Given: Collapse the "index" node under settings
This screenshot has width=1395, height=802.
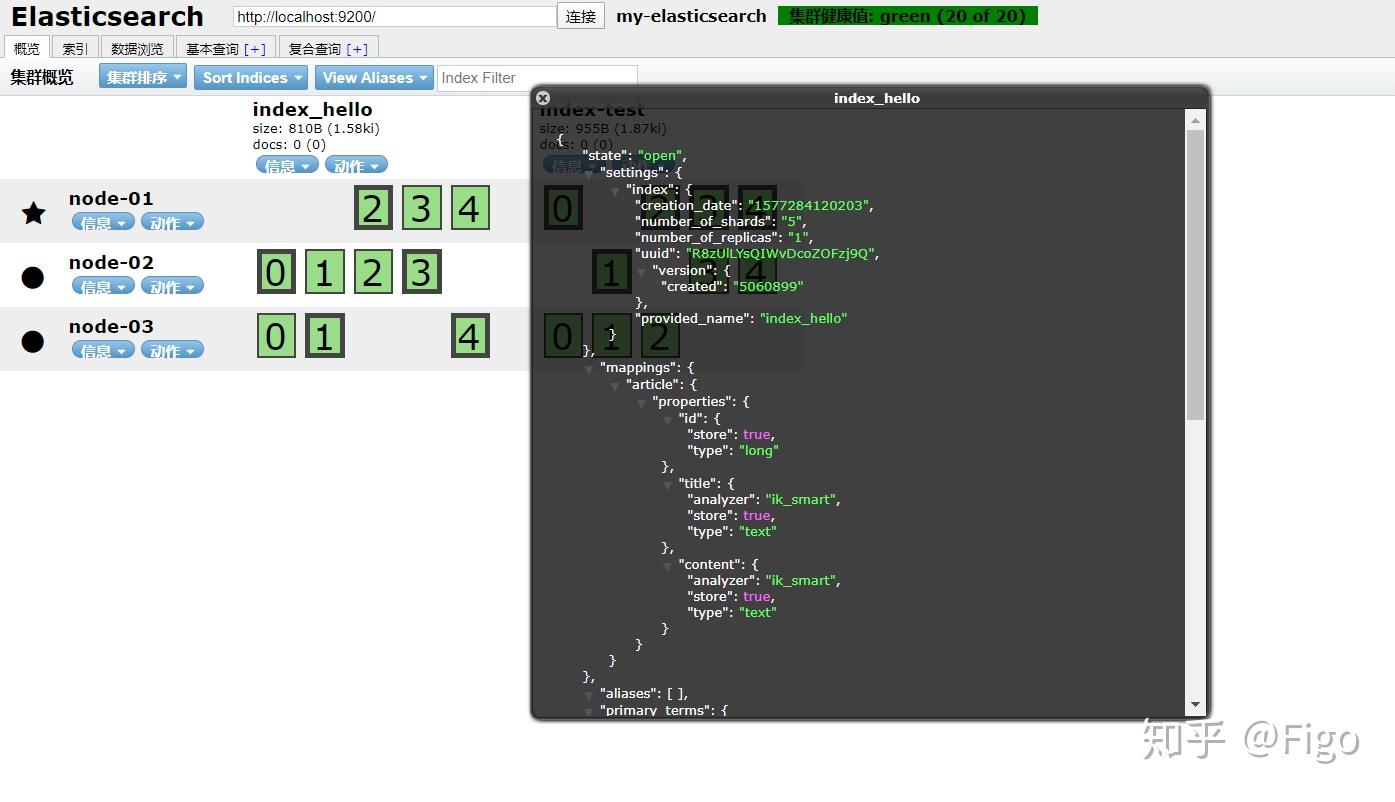Looking at the screenshot, I should 615,190.
